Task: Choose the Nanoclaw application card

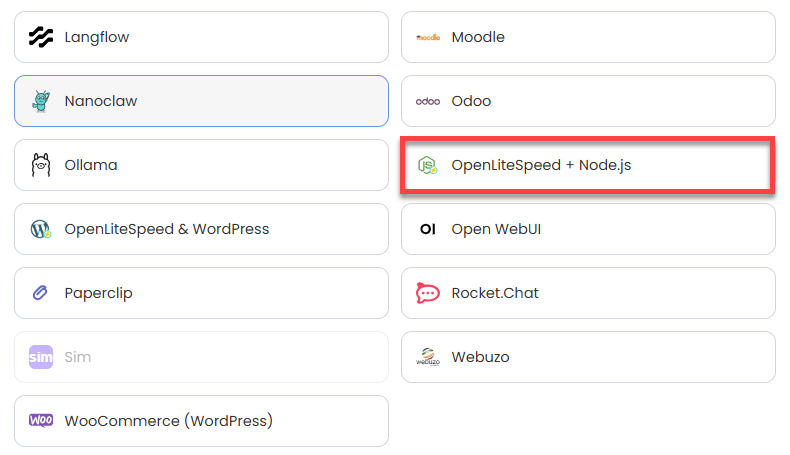Action: [202, 101]
